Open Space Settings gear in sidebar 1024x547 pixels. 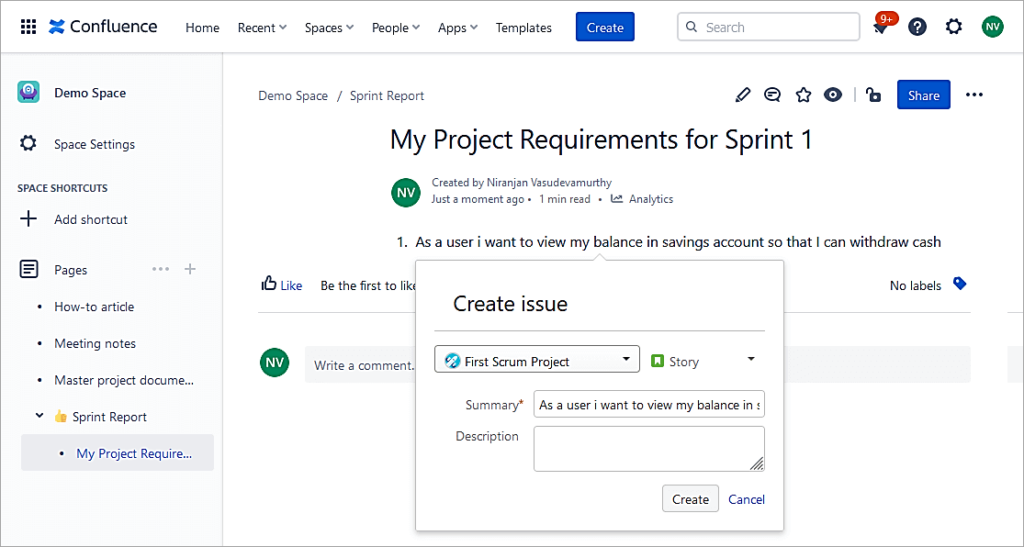click(x=28, y=144)
